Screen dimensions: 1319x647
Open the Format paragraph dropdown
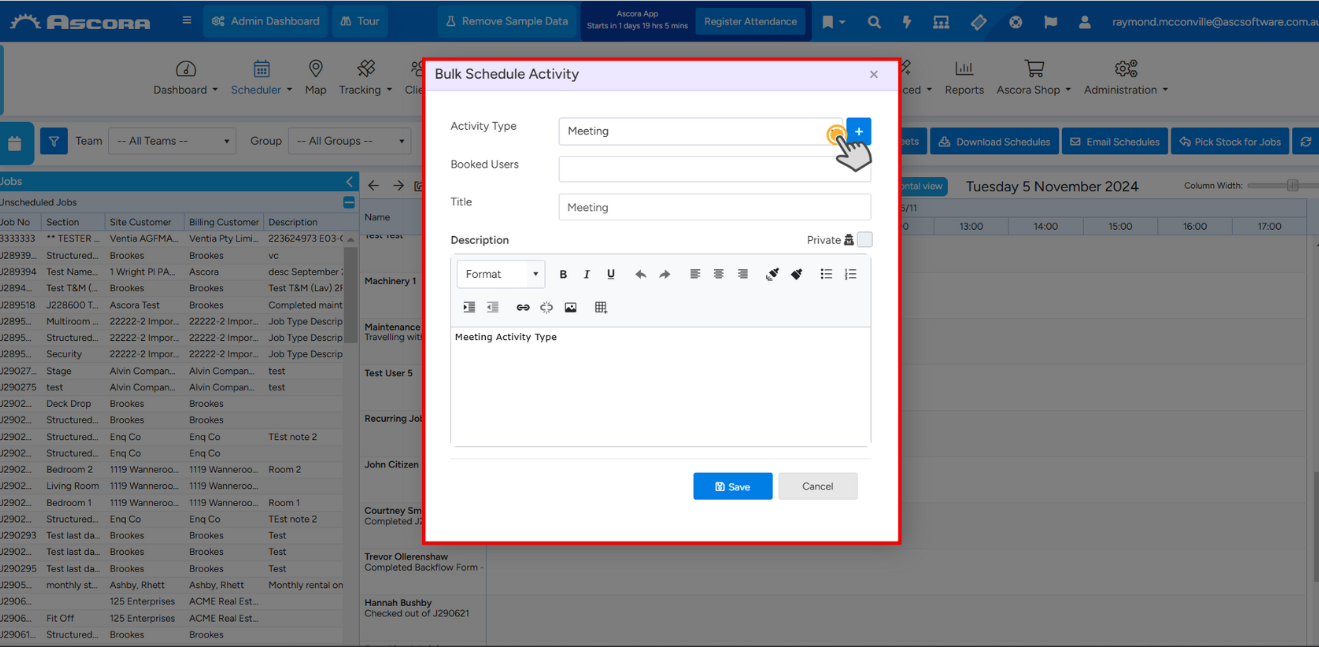[x=500, y=274]
